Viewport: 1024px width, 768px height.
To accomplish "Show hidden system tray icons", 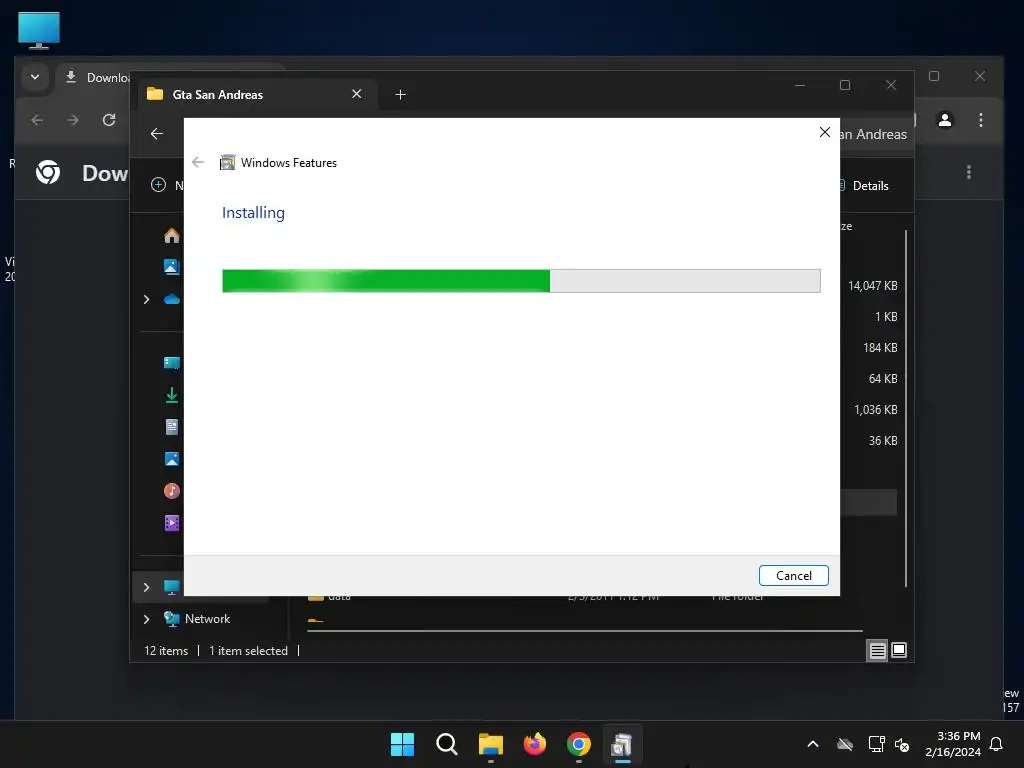I will (x=813, y=744).
